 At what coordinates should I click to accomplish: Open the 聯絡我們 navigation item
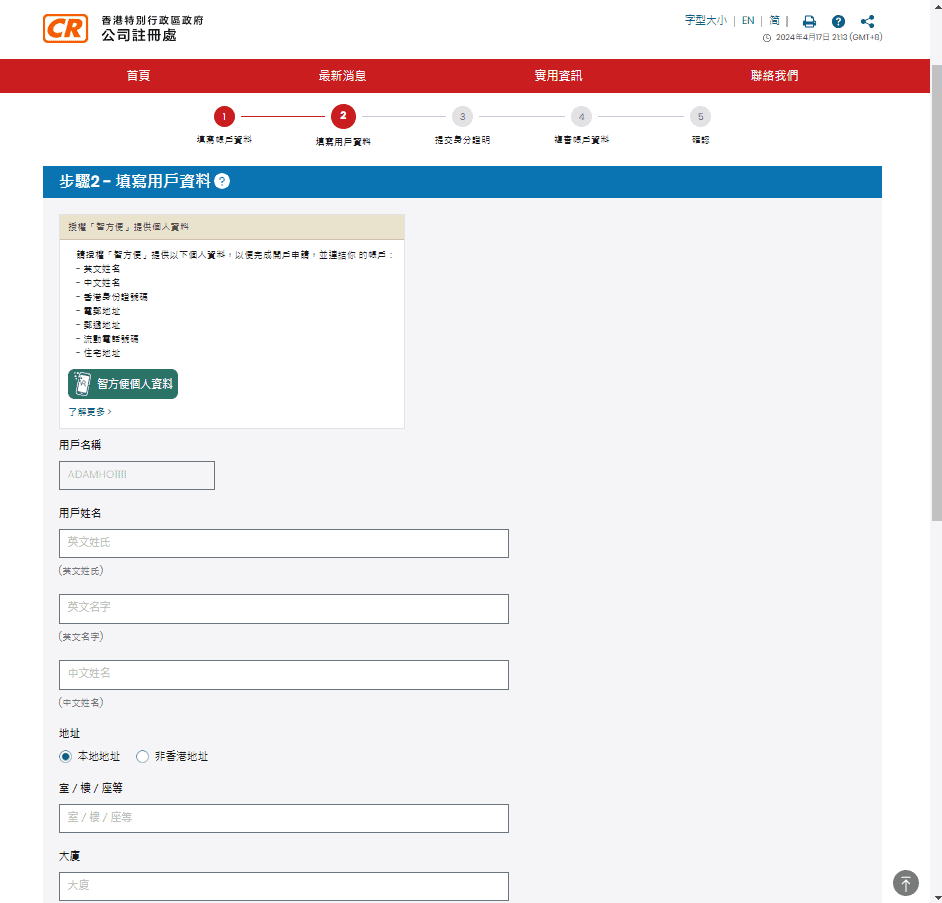(x=774, y=75)
